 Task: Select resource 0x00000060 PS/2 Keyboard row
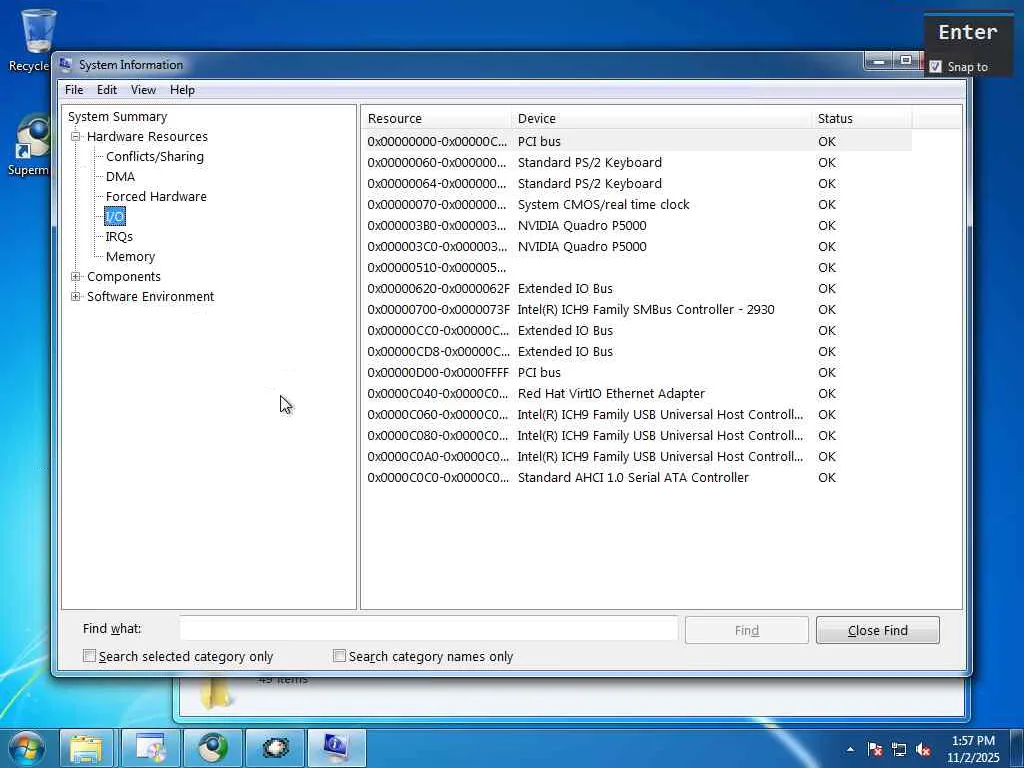637,163
